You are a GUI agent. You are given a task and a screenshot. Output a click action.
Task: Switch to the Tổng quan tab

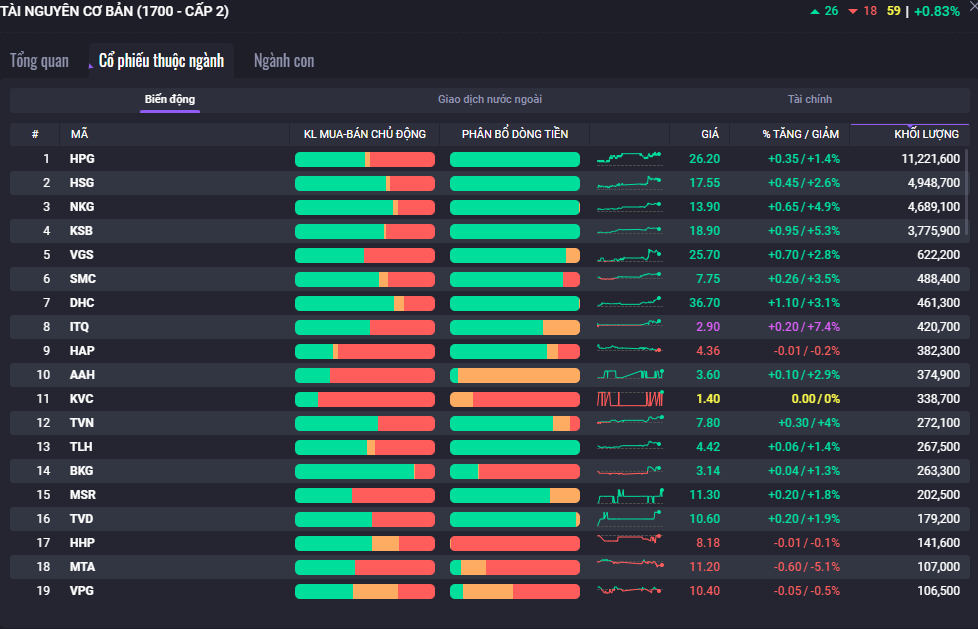pos(40,61)
